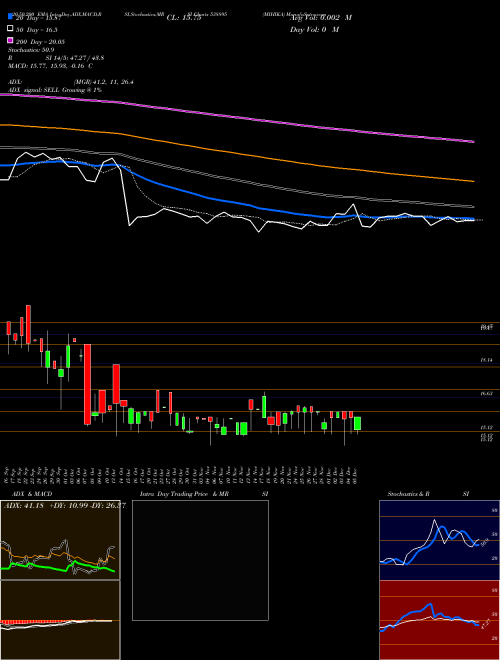Click the 'ADX signal: SELL Growing @ 1%' text
This screenshot has height=660, width=500.
pyautogui.click(x=55, y=90)
